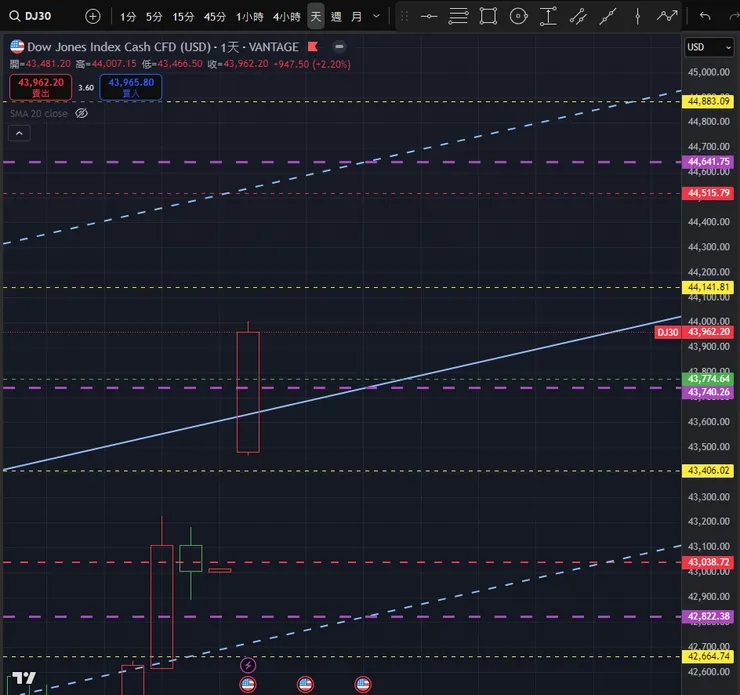This screenshot has height=695, width=740.
Task: Select the text annotation tool
Action: [x=548, y=17]
